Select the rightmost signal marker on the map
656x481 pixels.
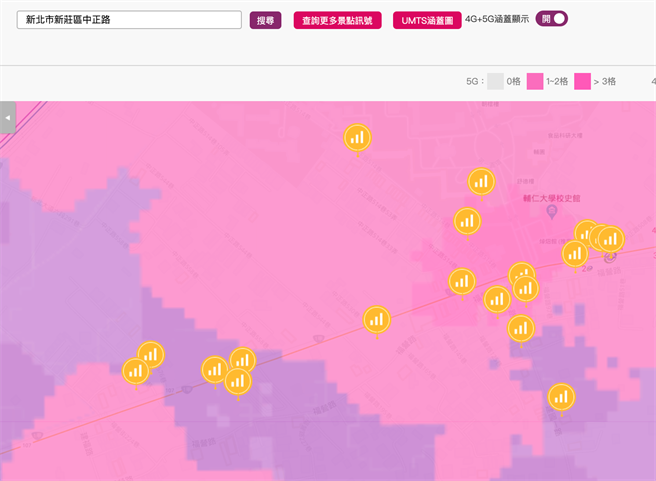tap(610, 239)
